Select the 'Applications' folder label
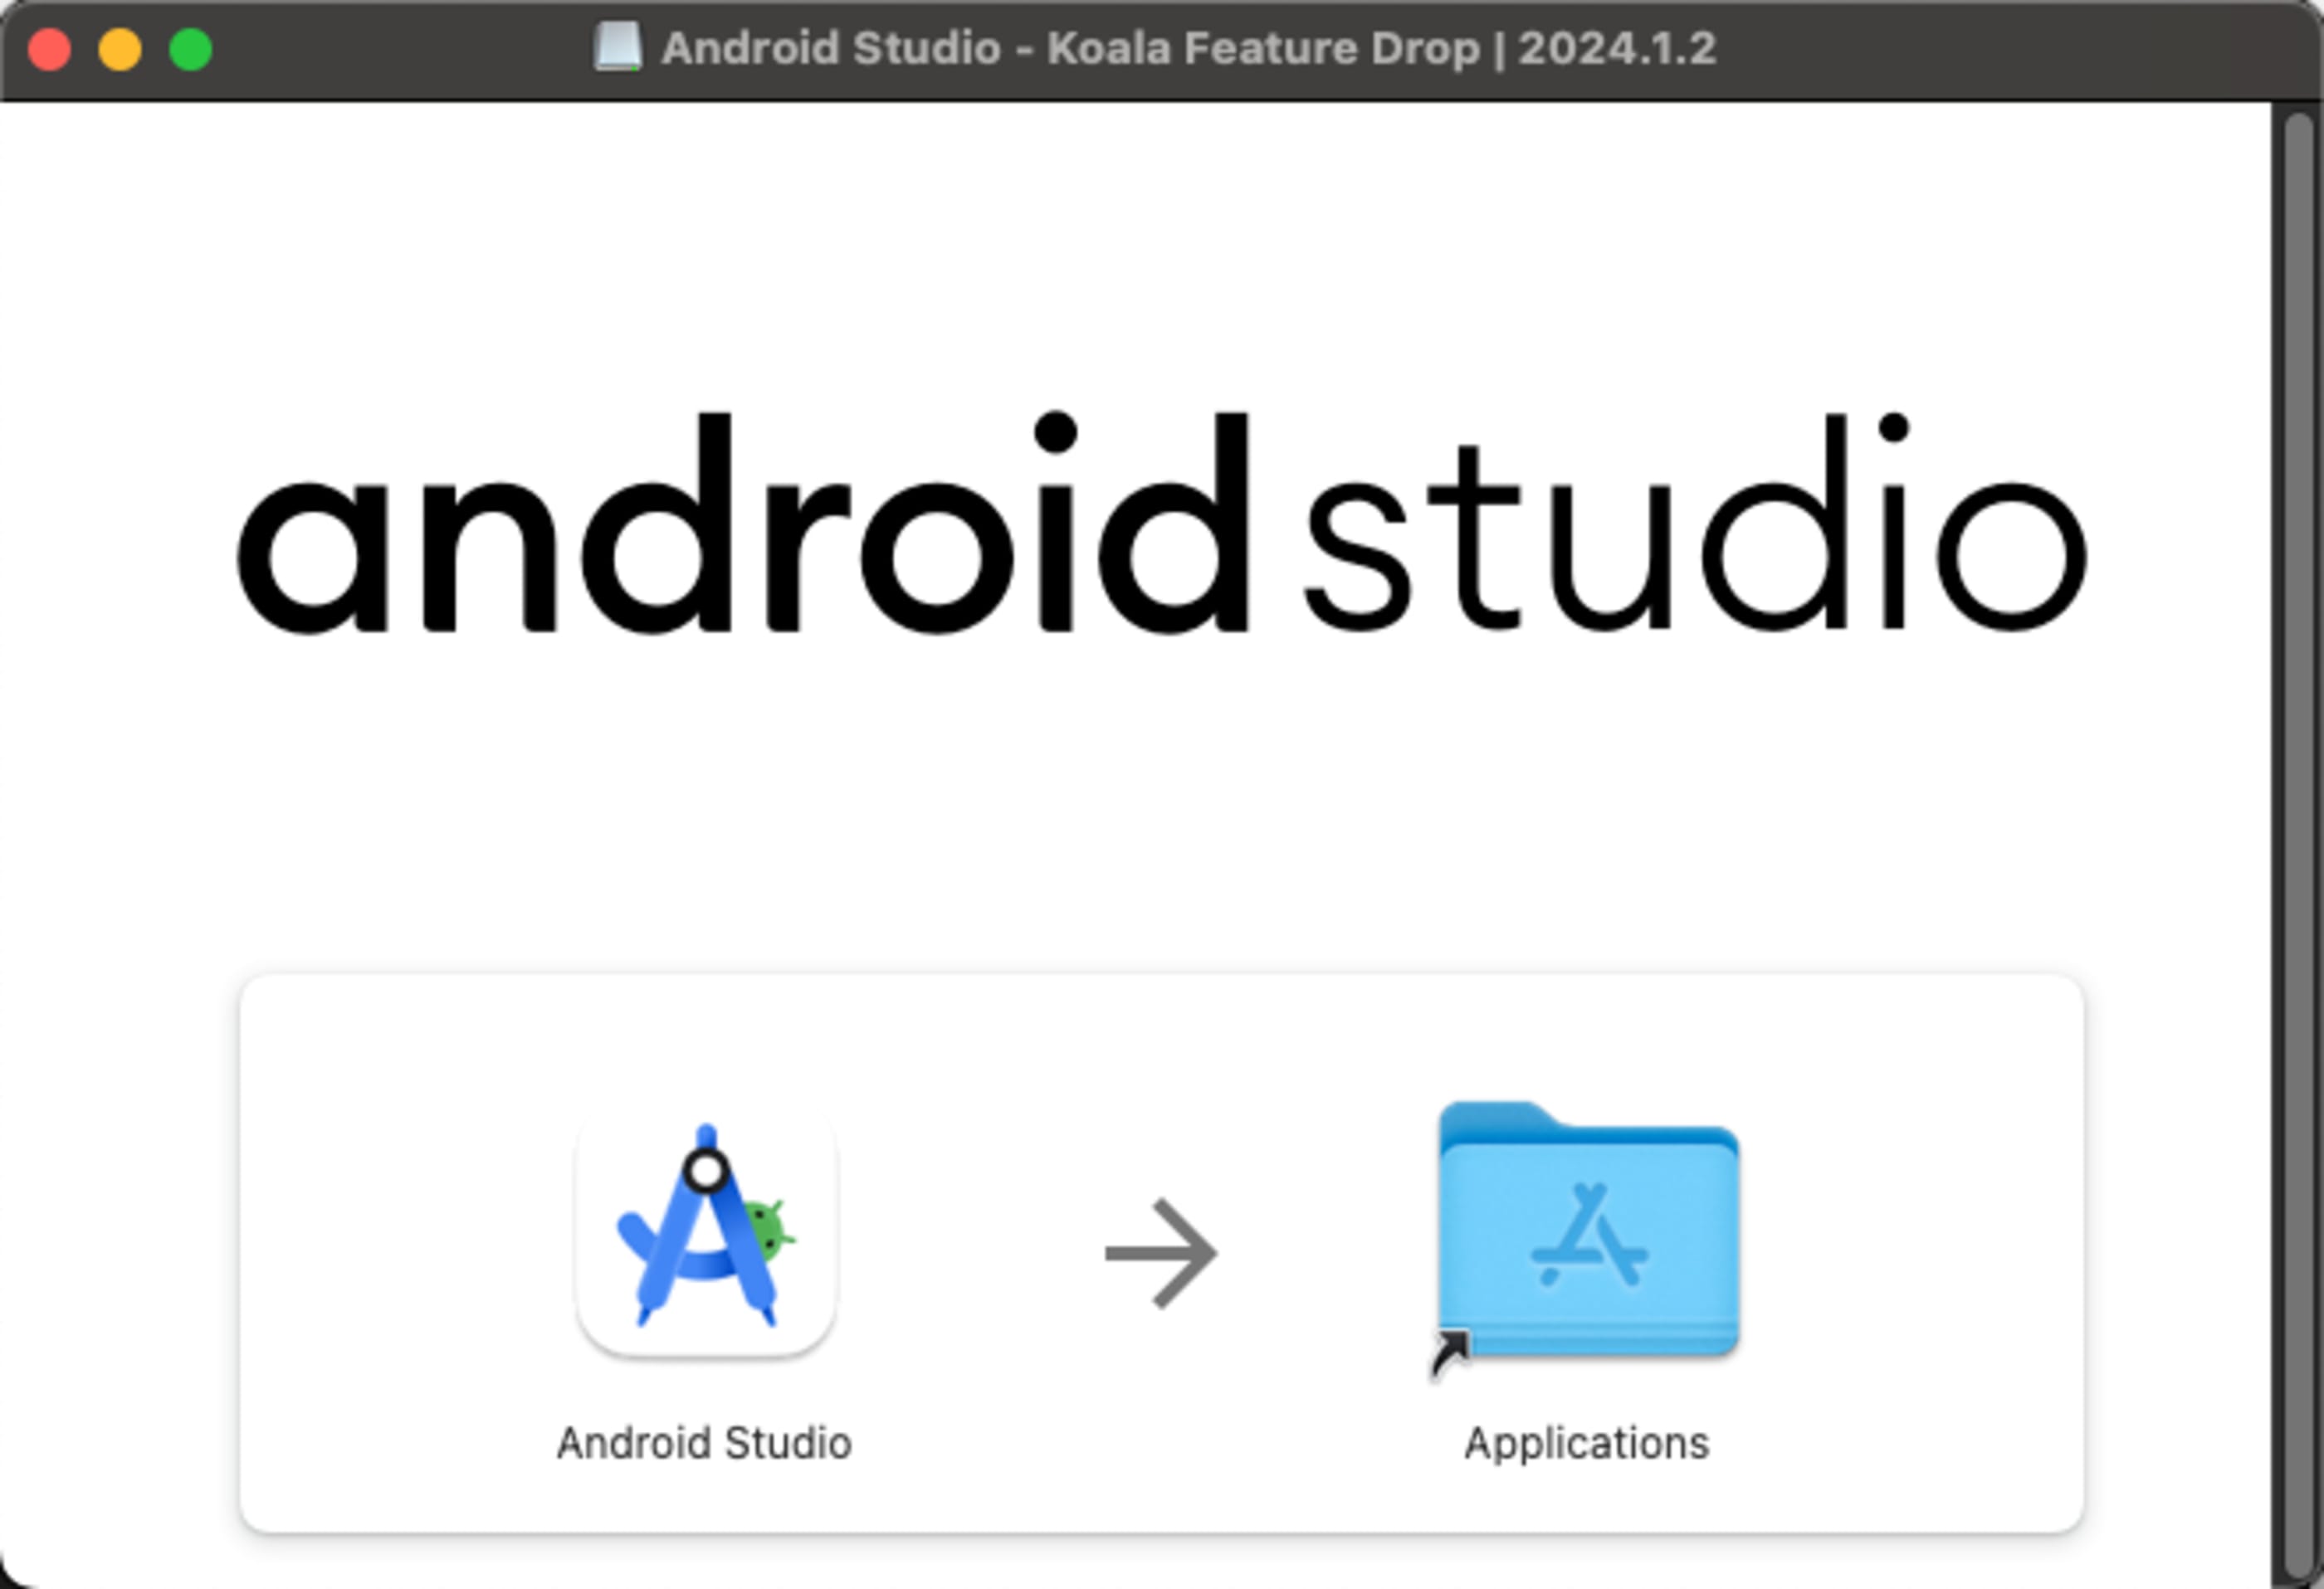 tap(1587, 1443)
